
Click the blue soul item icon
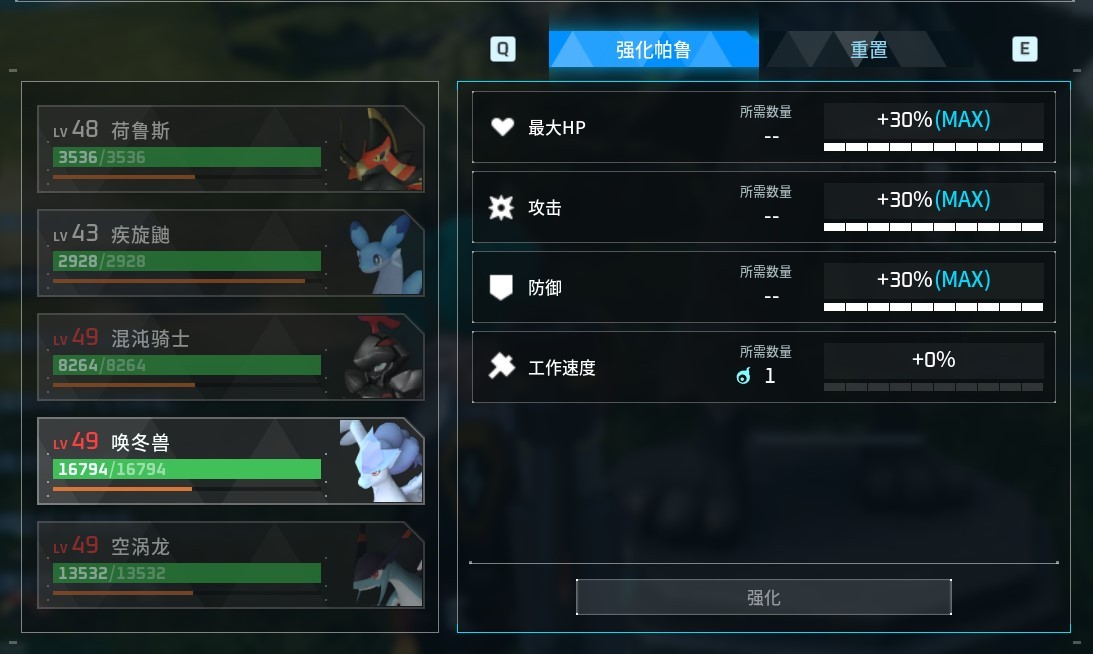pyautogui.click(x=744, y=377)
